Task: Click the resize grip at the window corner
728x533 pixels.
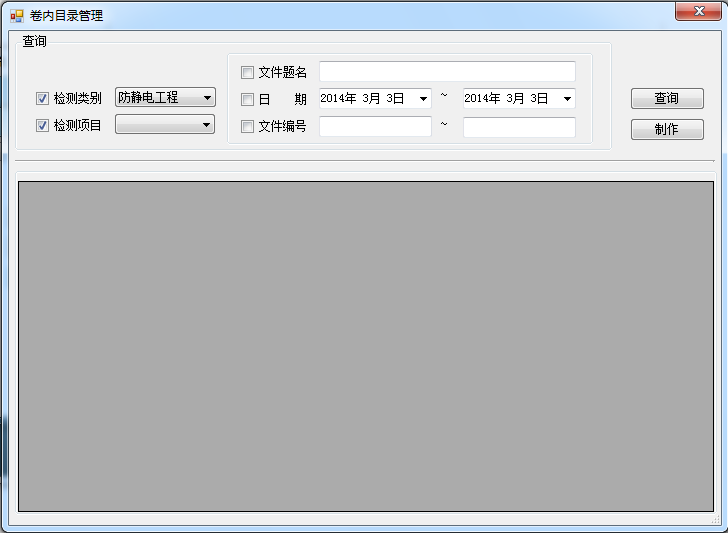Action: point(715,520)
